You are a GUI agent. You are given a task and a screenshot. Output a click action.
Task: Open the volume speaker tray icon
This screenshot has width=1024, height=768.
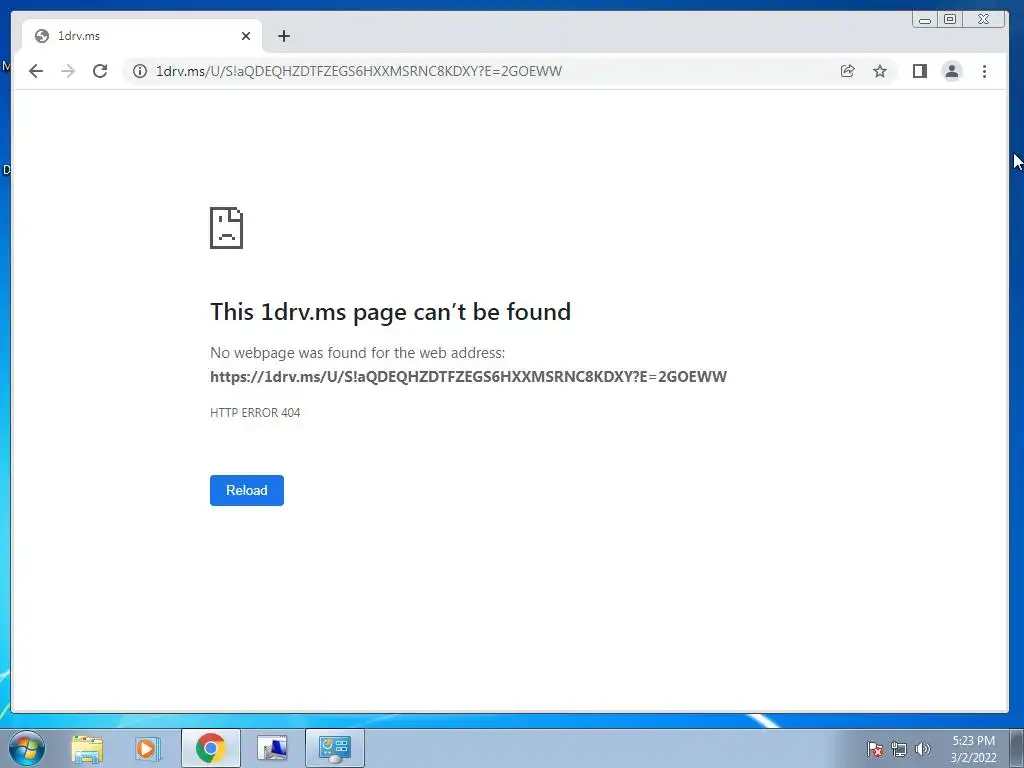click(922, 749)
